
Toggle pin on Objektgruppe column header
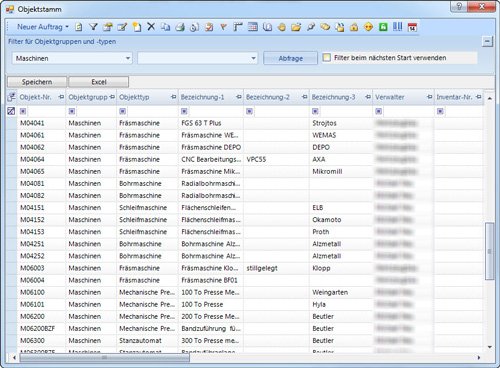click(x=112, y=97)
